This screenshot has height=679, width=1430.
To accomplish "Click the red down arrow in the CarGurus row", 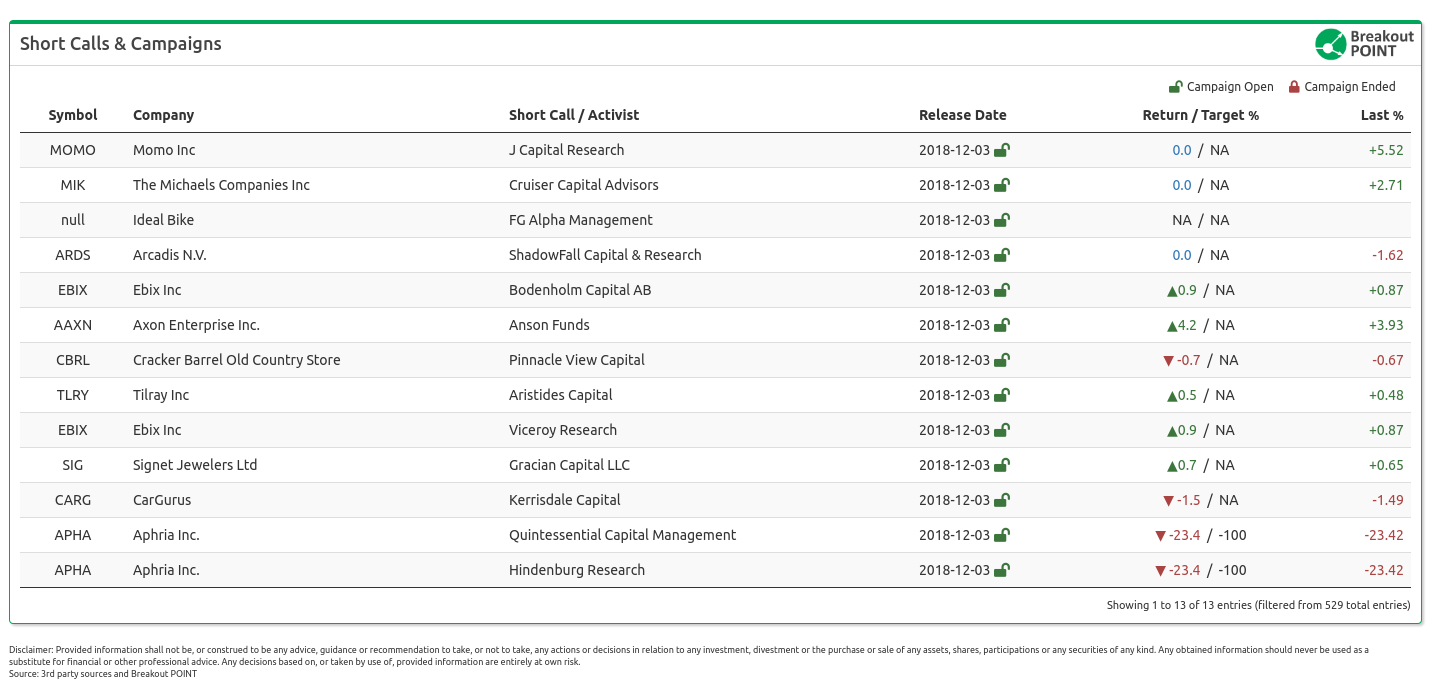I will (x=1168, y=501).
